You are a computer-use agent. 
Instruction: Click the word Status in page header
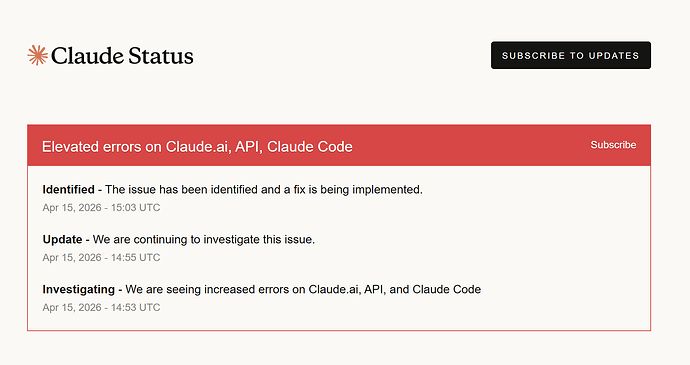pyautogui.click(x=161, y=56)
